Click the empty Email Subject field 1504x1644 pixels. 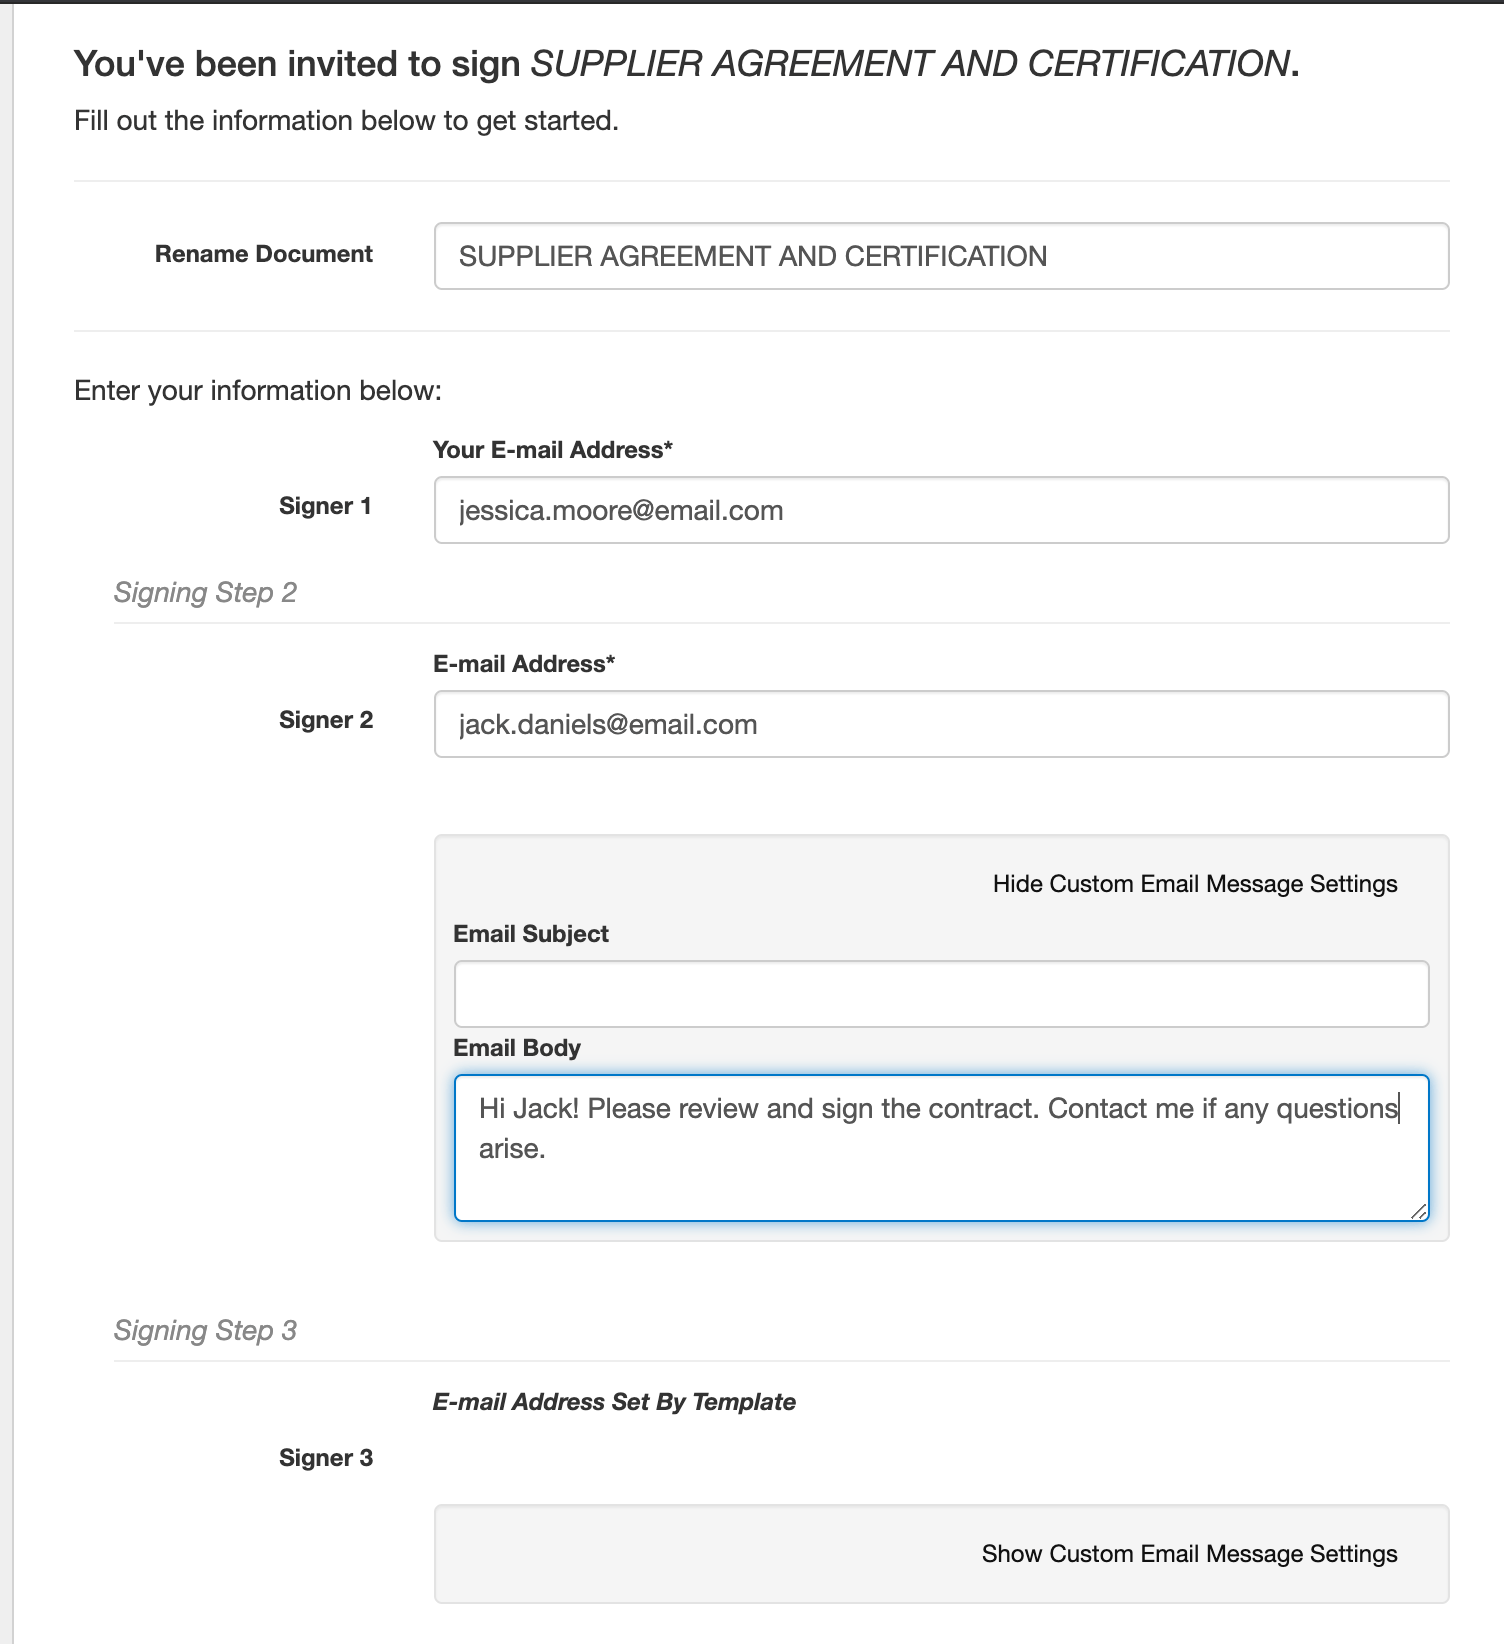(x=940, y=994)
